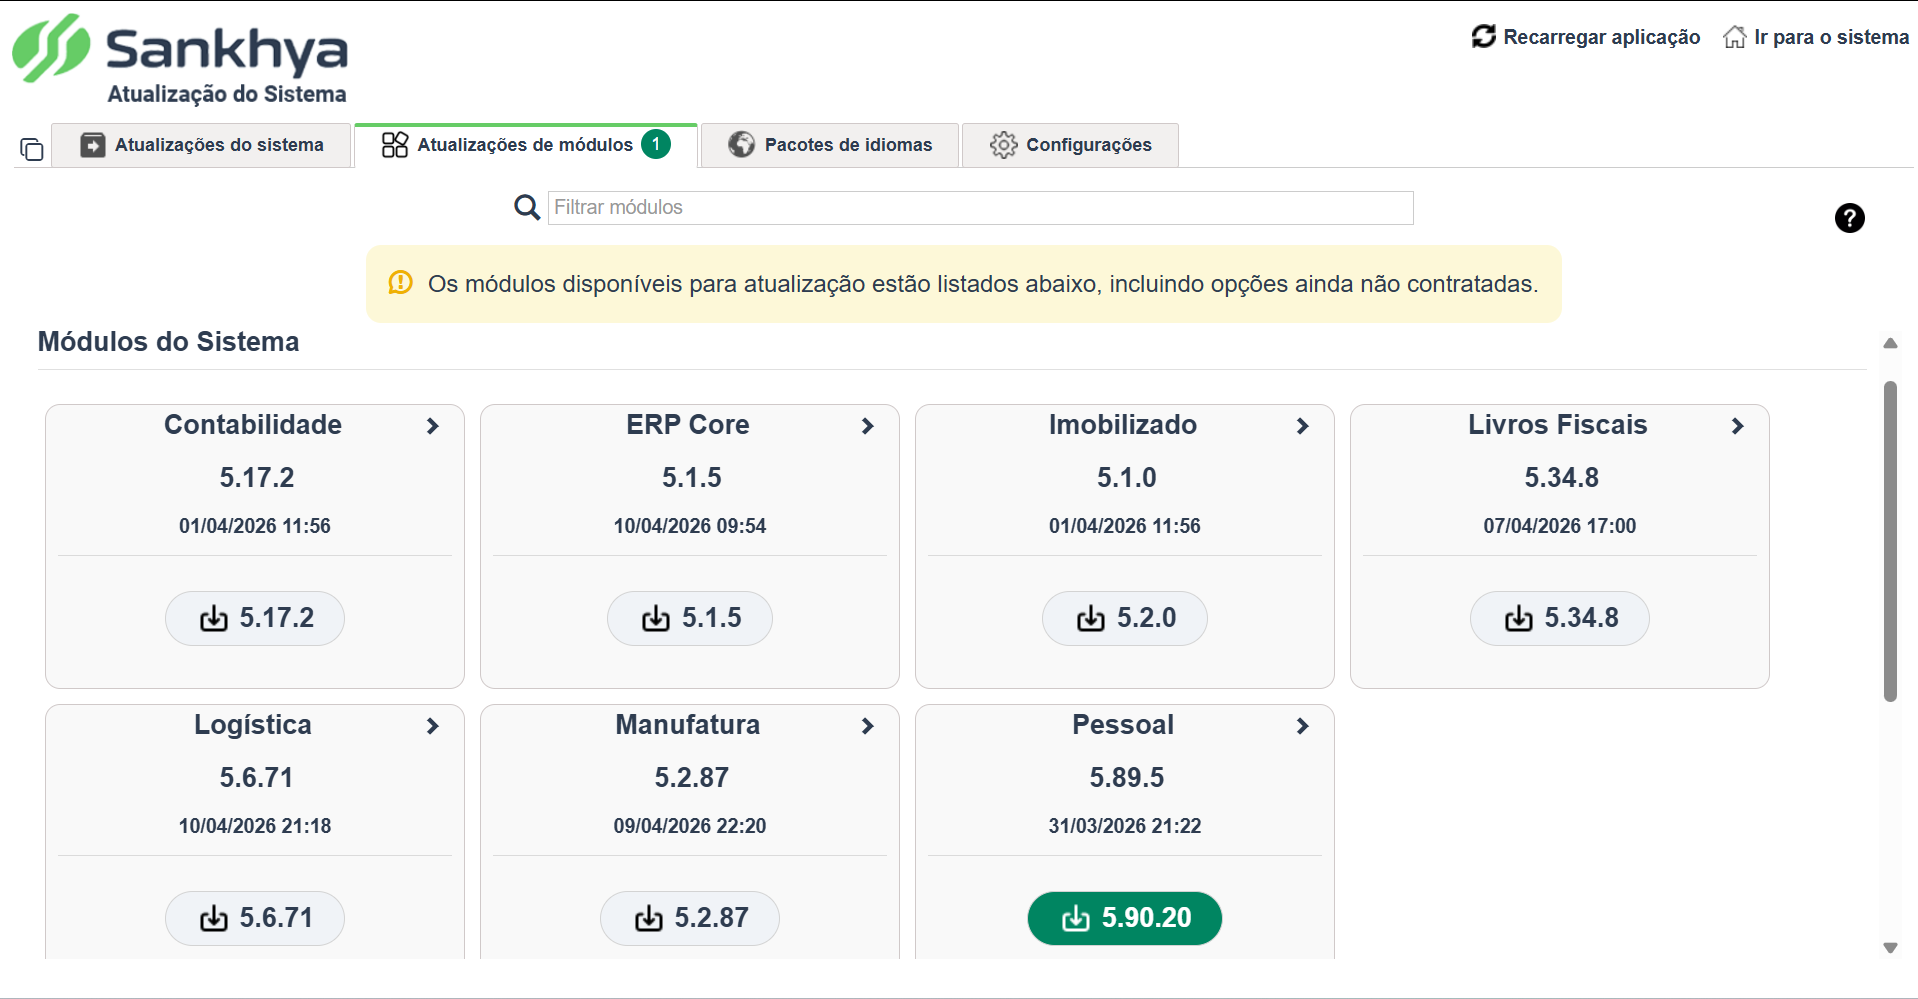Switch to the Pacotes de idiomas tab
Viewport: 1918px width, 999px height.
830,145
